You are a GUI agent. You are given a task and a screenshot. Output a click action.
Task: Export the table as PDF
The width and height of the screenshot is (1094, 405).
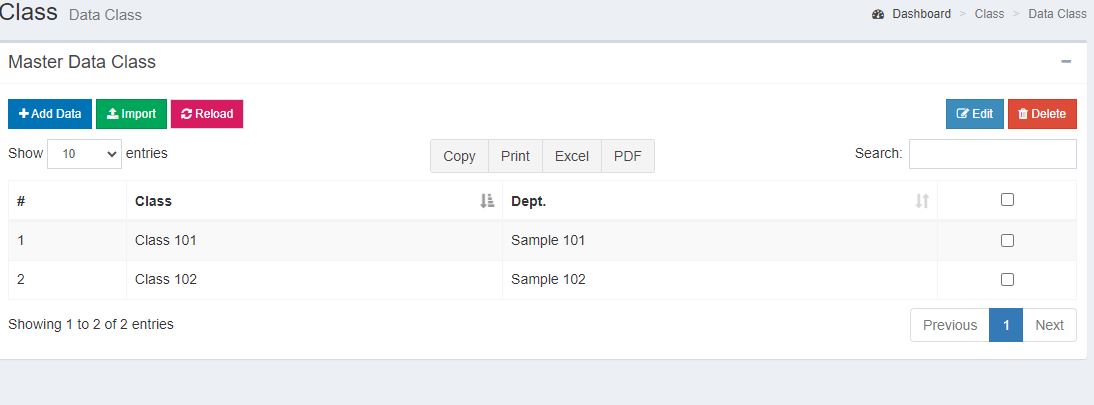(628, 156)
